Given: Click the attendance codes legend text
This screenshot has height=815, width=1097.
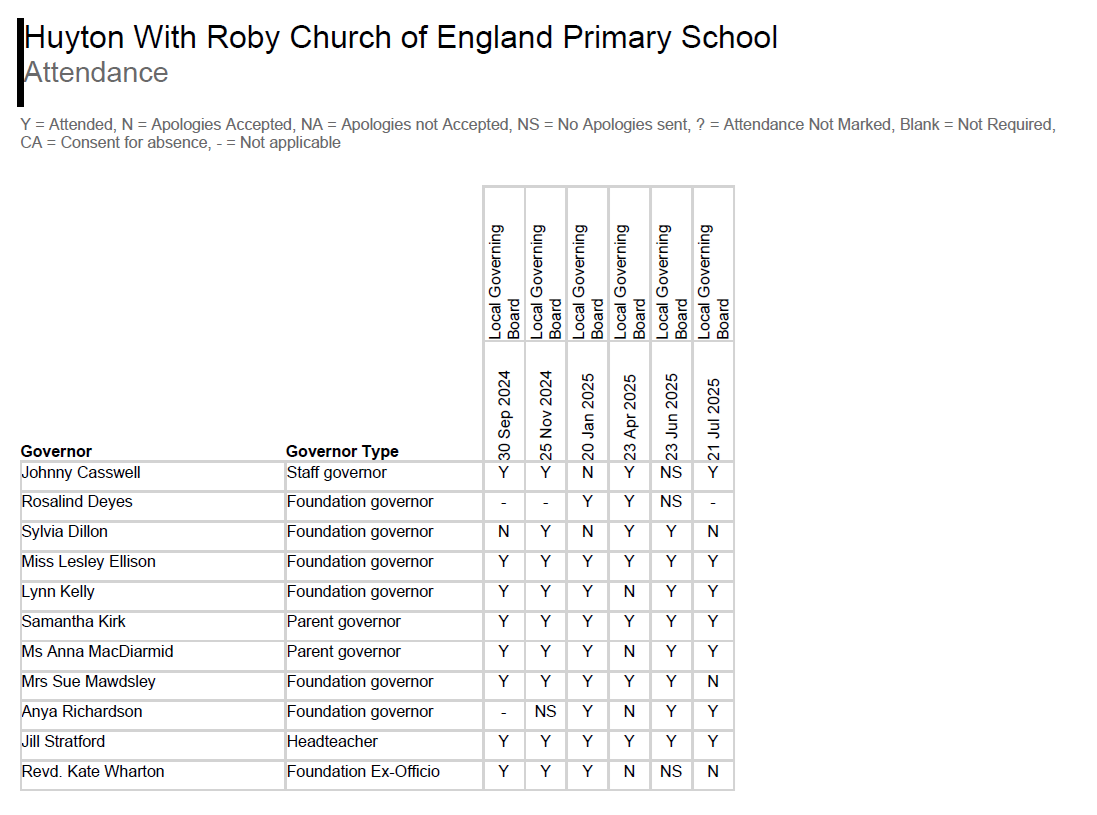Looking at the screenshot, I should coord(537,133).
